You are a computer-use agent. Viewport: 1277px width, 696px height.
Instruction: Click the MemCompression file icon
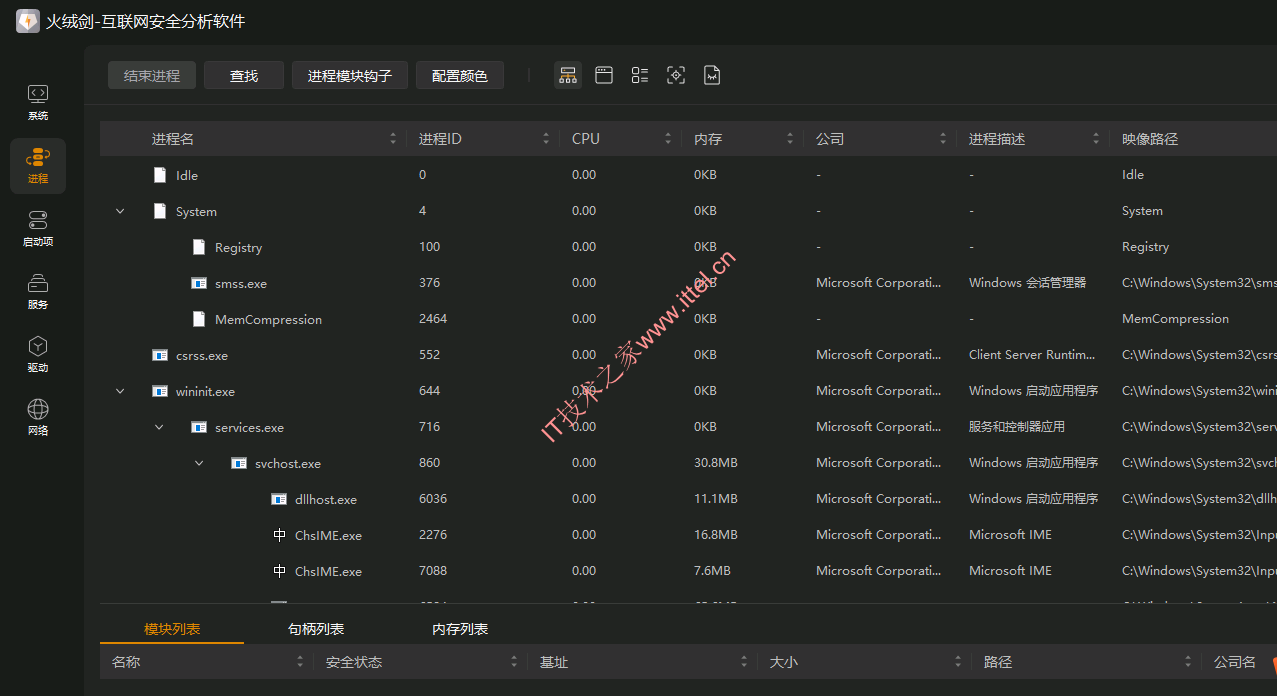[x=199, y=319]
